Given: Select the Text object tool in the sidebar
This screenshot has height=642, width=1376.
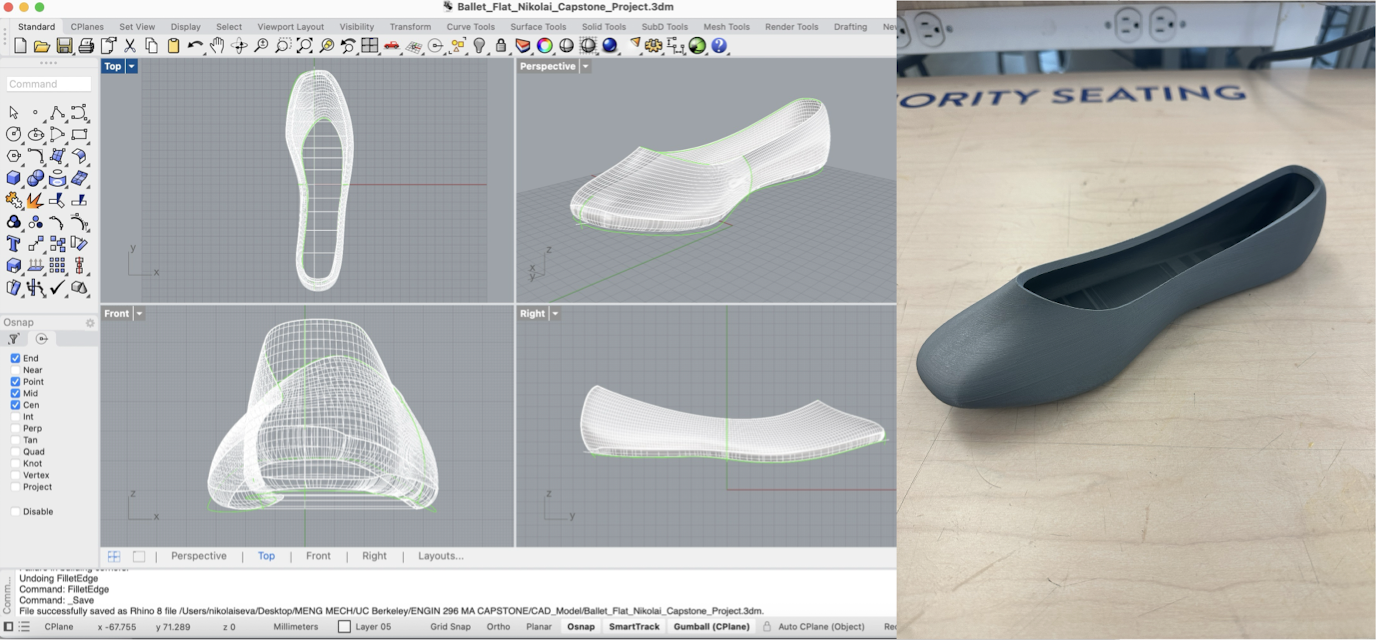Looking at the screenshot, I should pos(14,244).
